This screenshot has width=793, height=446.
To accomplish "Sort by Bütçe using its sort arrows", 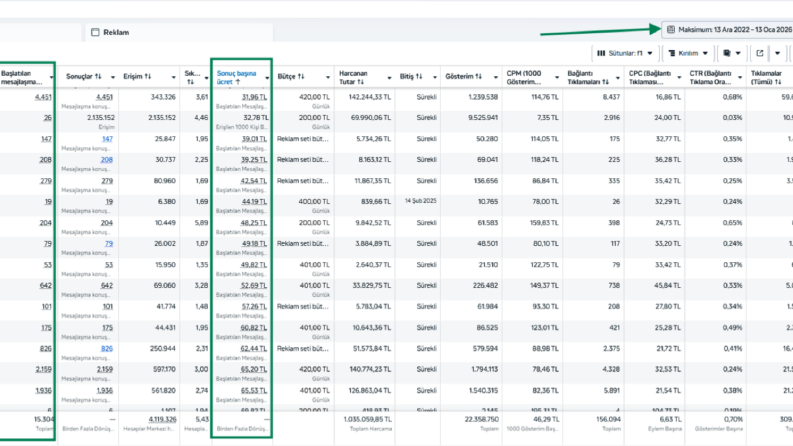I will coord(301,76).
